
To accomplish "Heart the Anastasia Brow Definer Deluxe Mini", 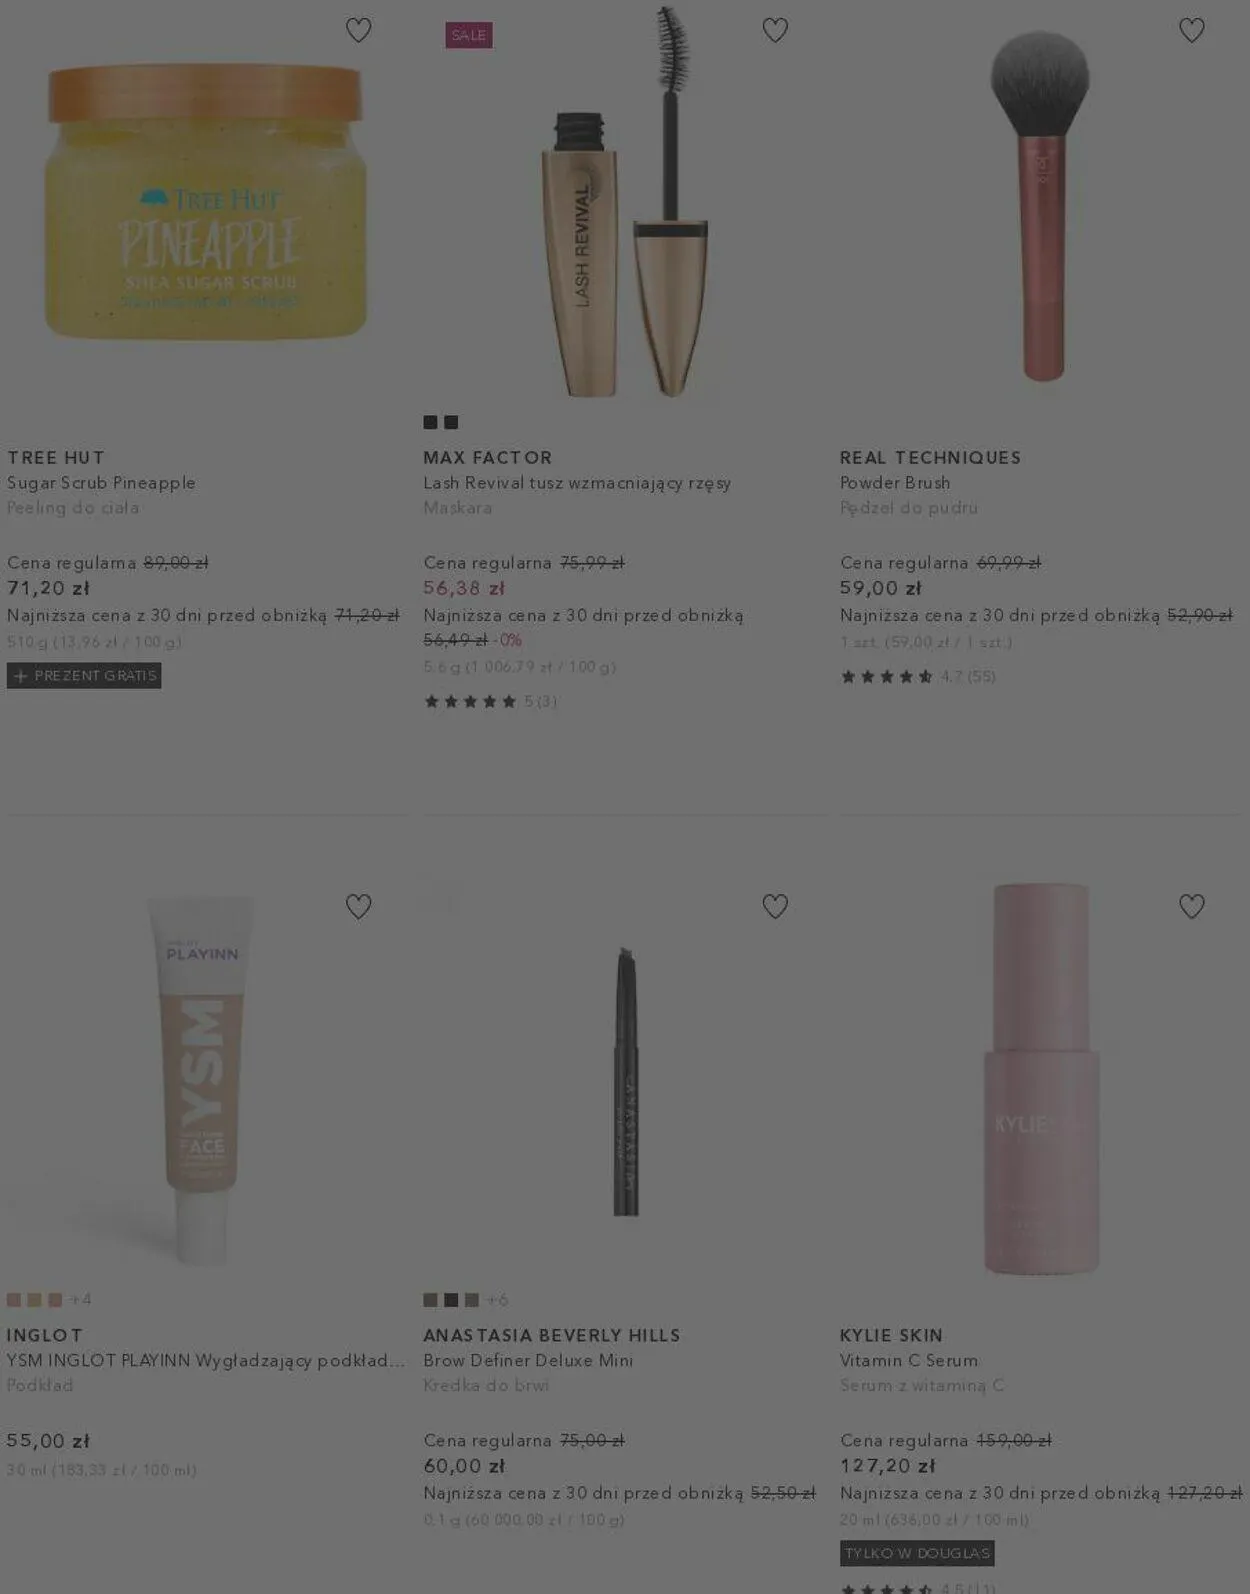I will (x=775, y=906).
